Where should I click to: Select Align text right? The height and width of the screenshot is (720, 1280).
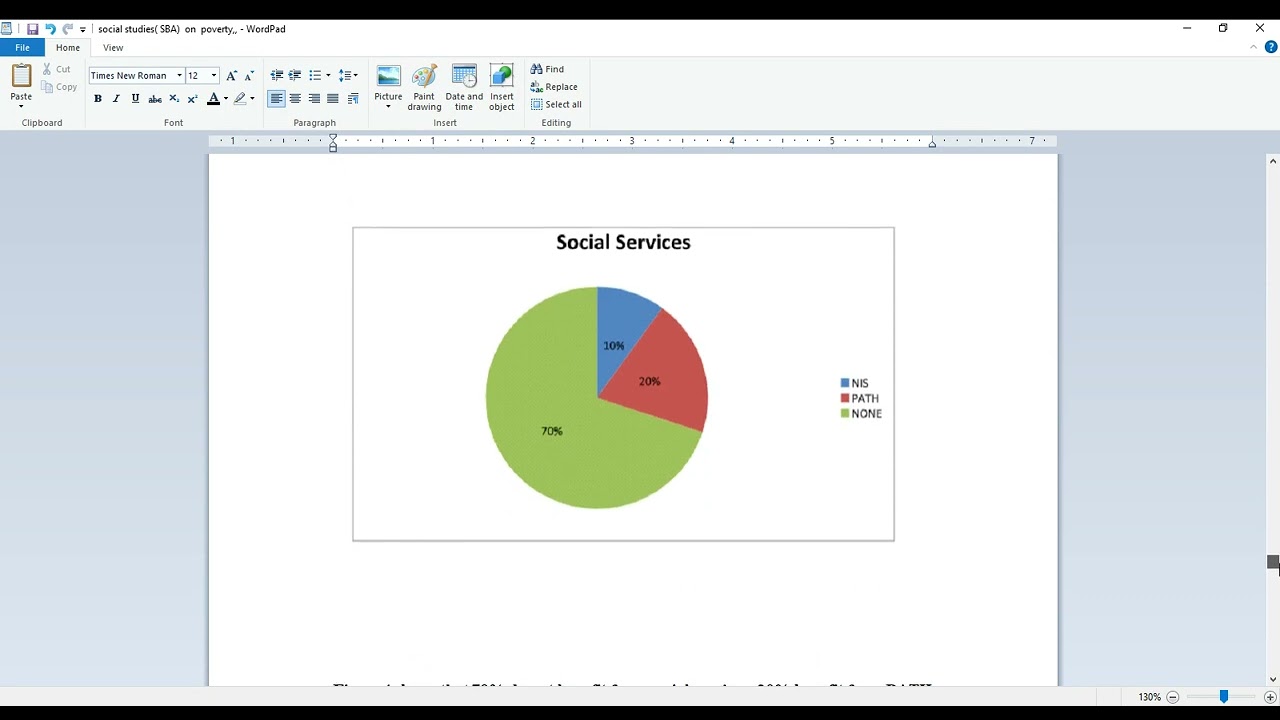(x=314, y=99)
